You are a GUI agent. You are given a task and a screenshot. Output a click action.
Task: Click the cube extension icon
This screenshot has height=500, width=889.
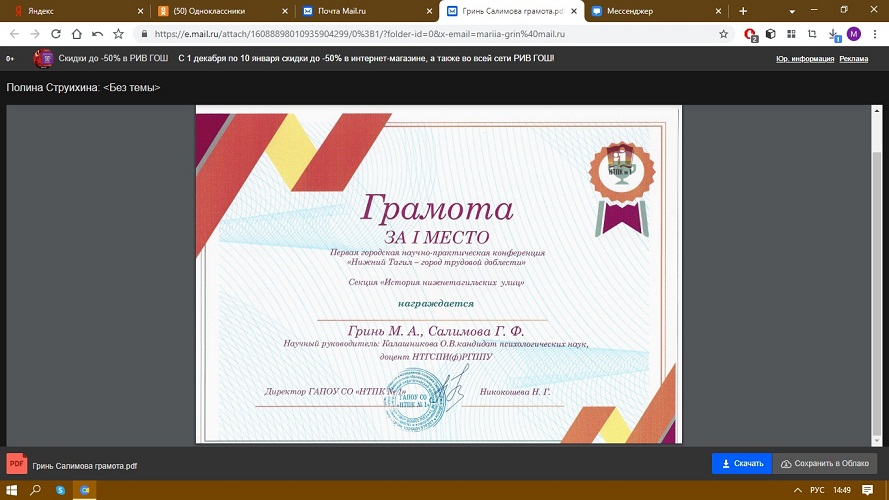(771, 33)
